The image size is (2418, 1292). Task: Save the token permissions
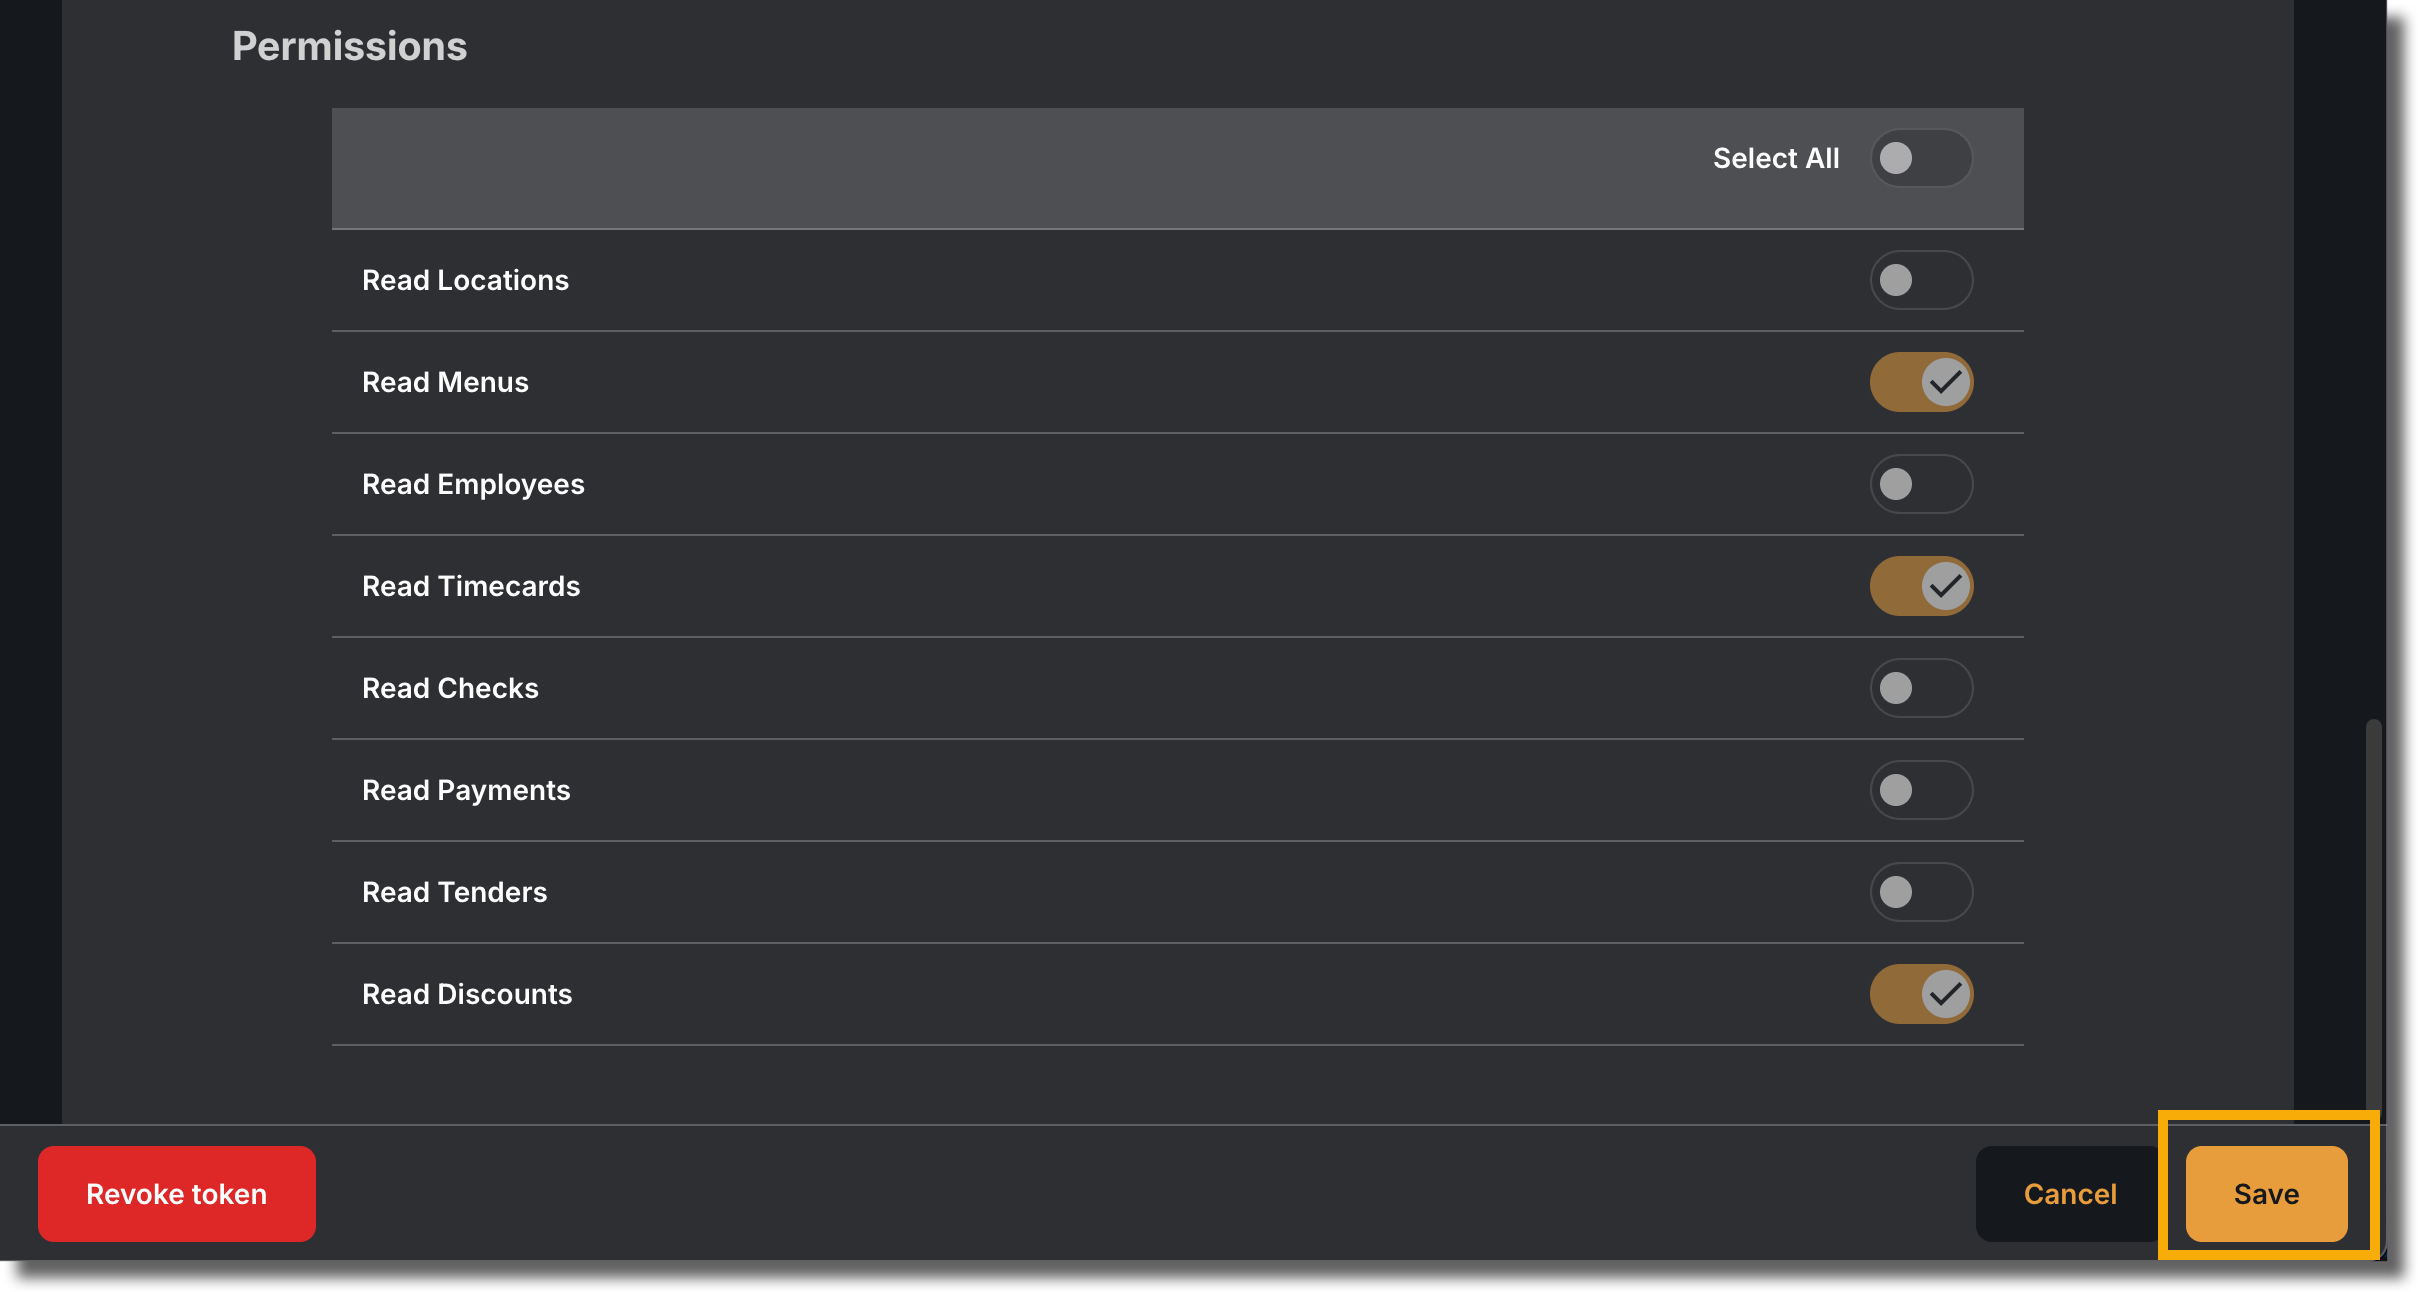pyautogui.click(x=2266, y=1194)
